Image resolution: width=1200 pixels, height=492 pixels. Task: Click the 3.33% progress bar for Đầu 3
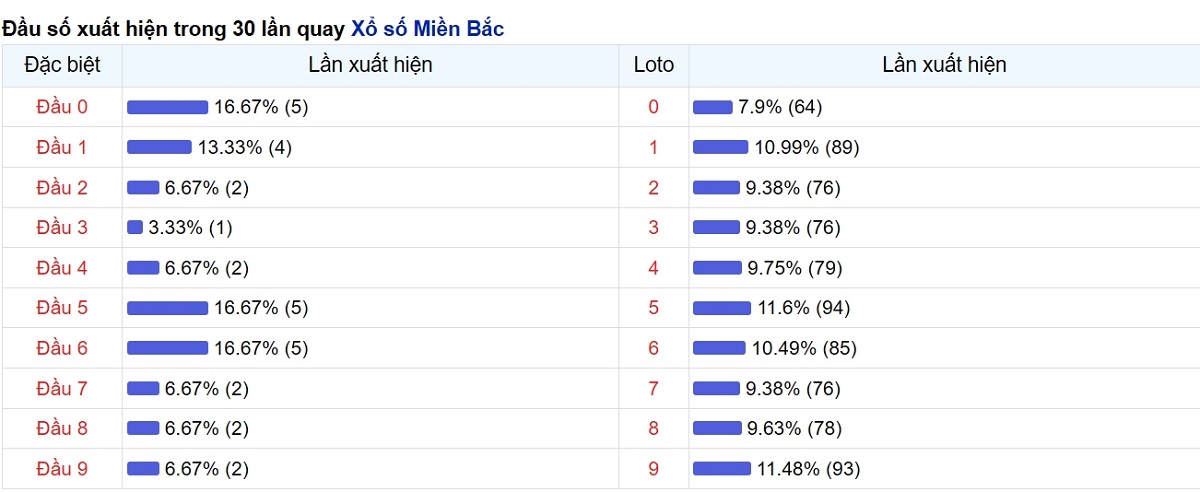click(135, 227)
